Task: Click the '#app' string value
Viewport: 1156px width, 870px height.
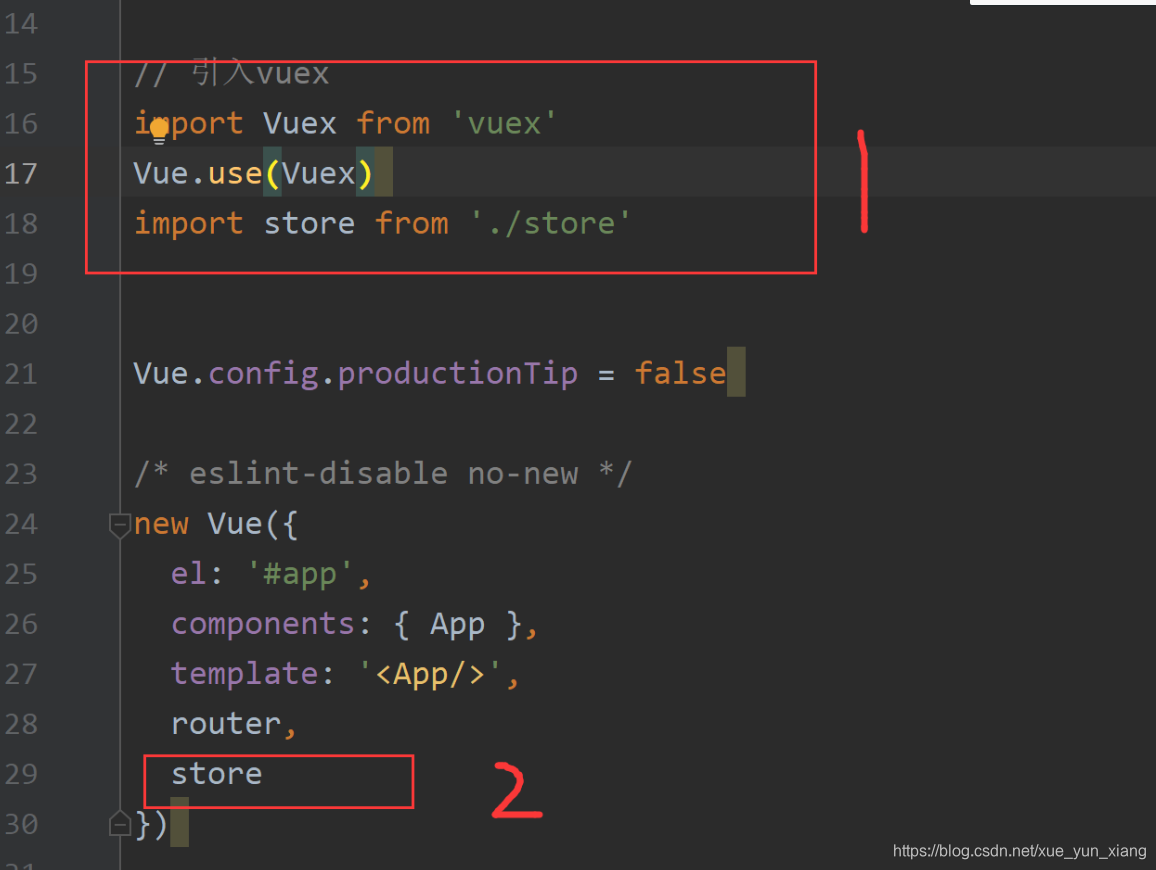Action: coord(300,574)
